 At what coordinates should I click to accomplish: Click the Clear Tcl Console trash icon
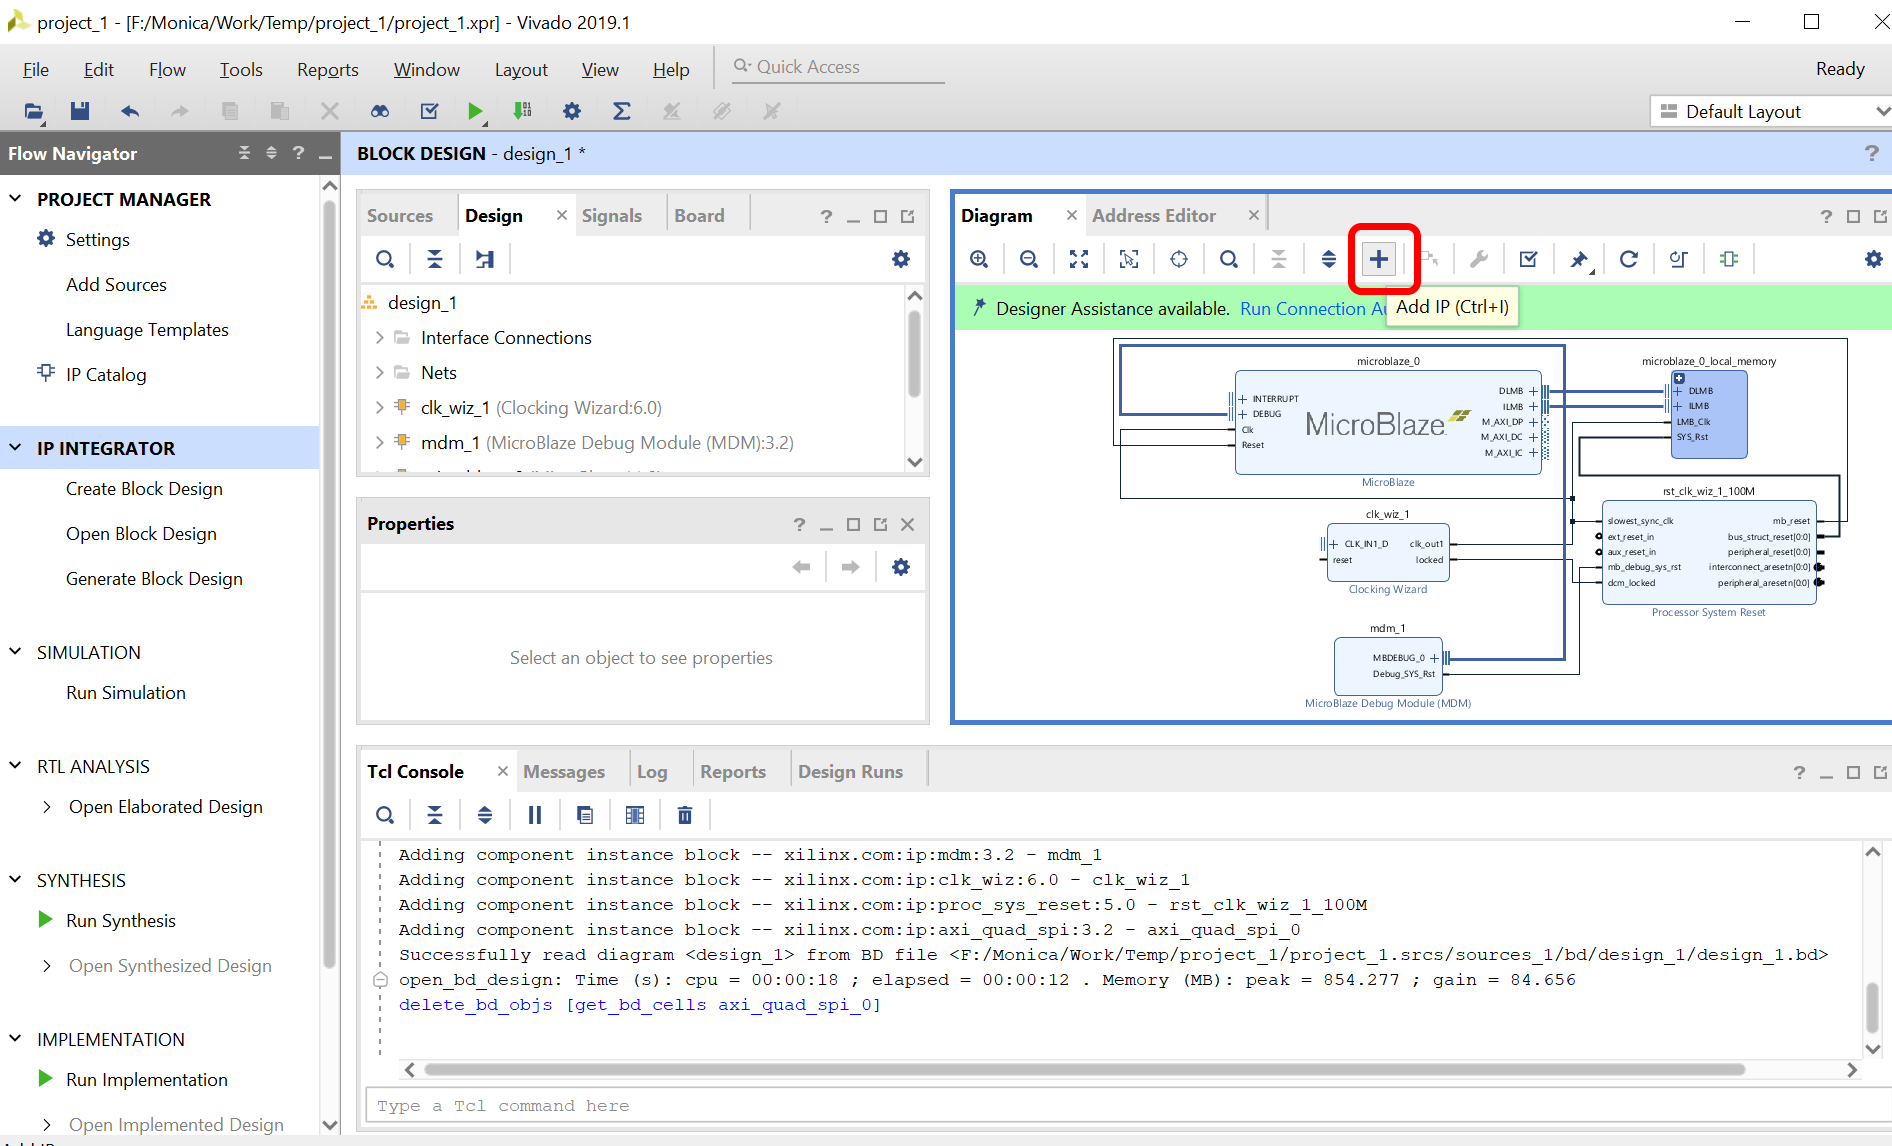click(x=684, y=815)
